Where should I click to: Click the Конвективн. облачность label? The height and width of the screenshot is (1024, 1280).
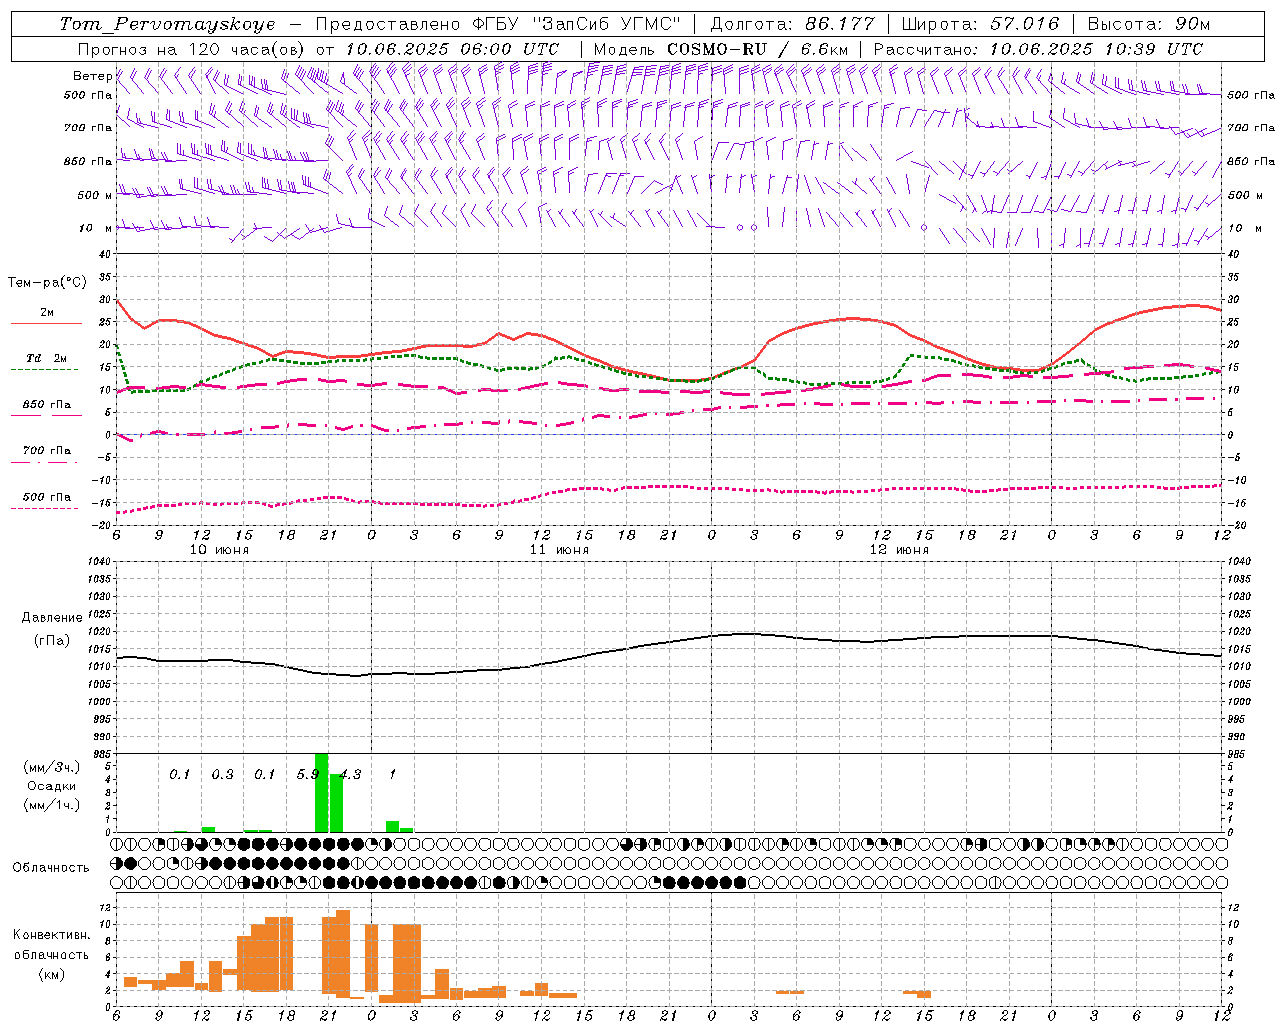pos(51,945)
